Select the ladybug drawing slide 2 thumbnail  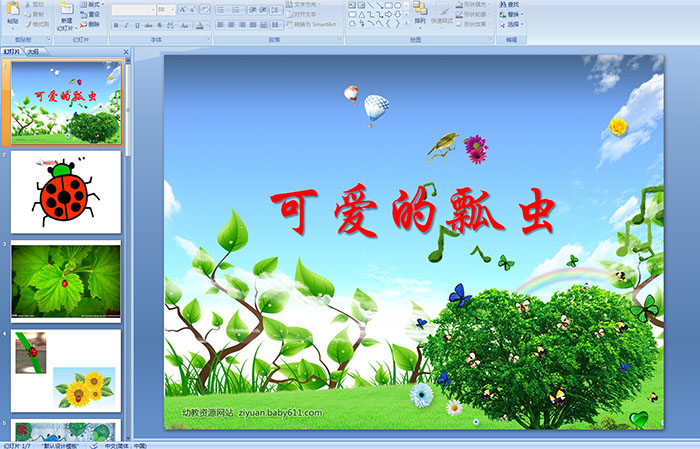pos(66,192)
